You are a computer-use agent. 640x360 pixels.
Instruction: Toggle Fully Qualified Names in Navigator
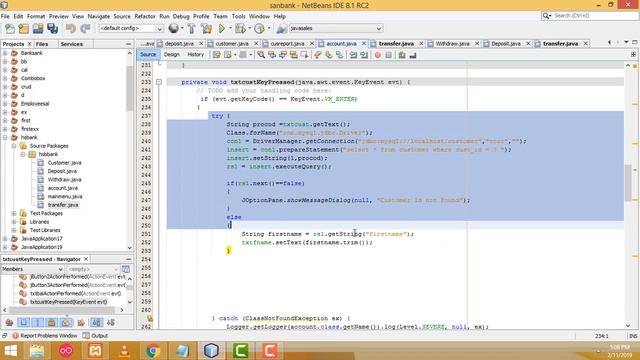click(81, 323)
